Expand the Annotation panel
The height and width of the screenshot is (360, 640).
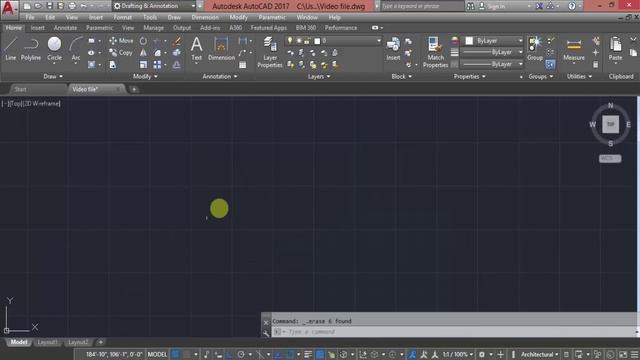(x=220, y=76)
